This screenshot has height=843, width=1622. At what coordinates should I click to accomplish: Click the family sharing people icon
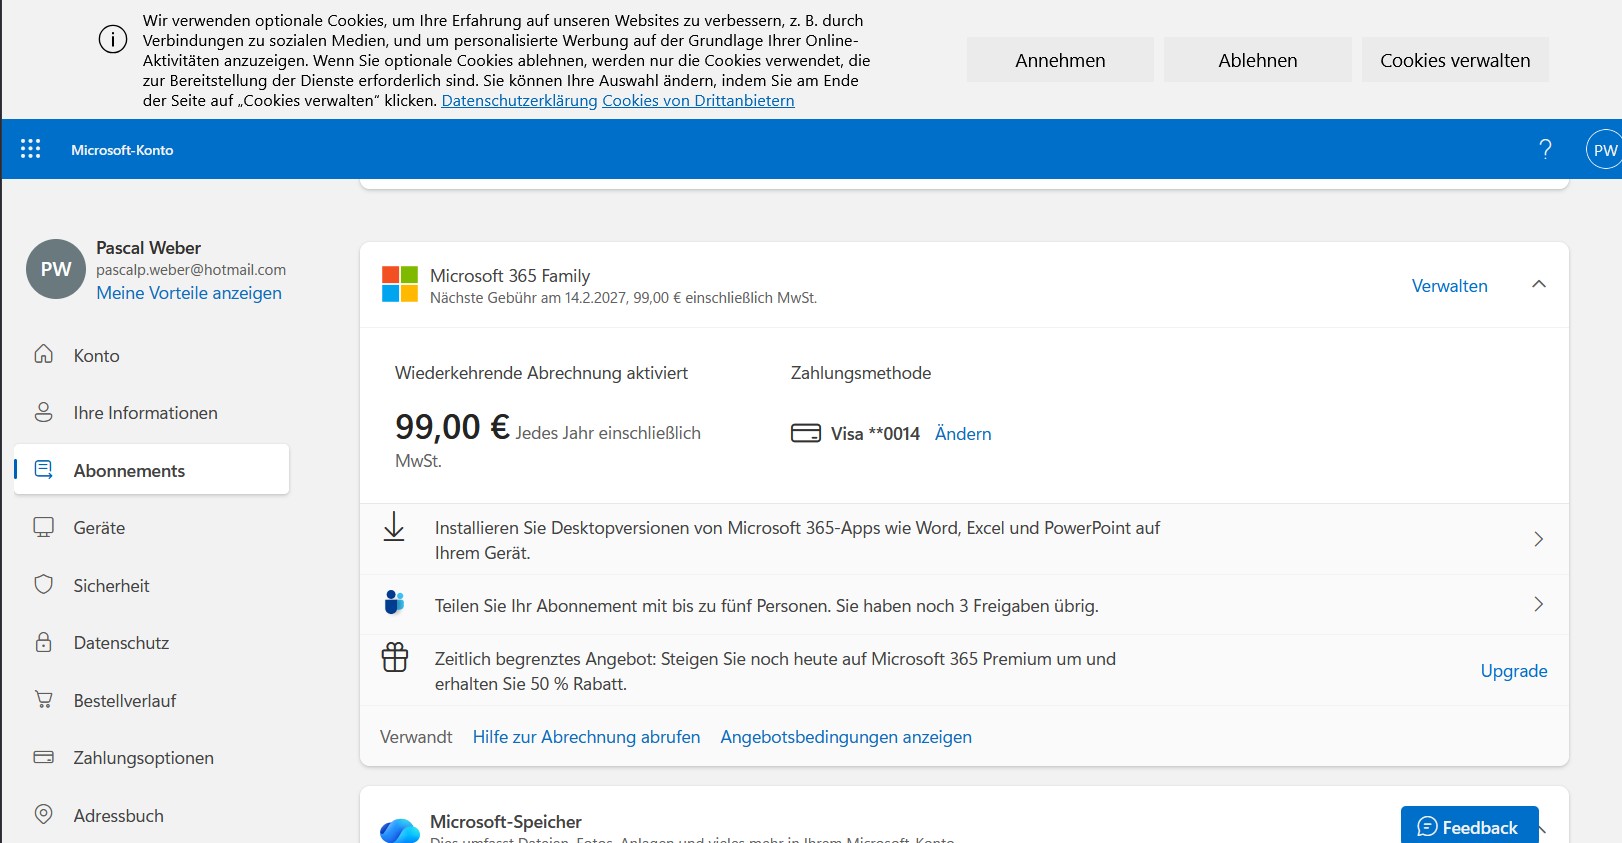[394, 602]
